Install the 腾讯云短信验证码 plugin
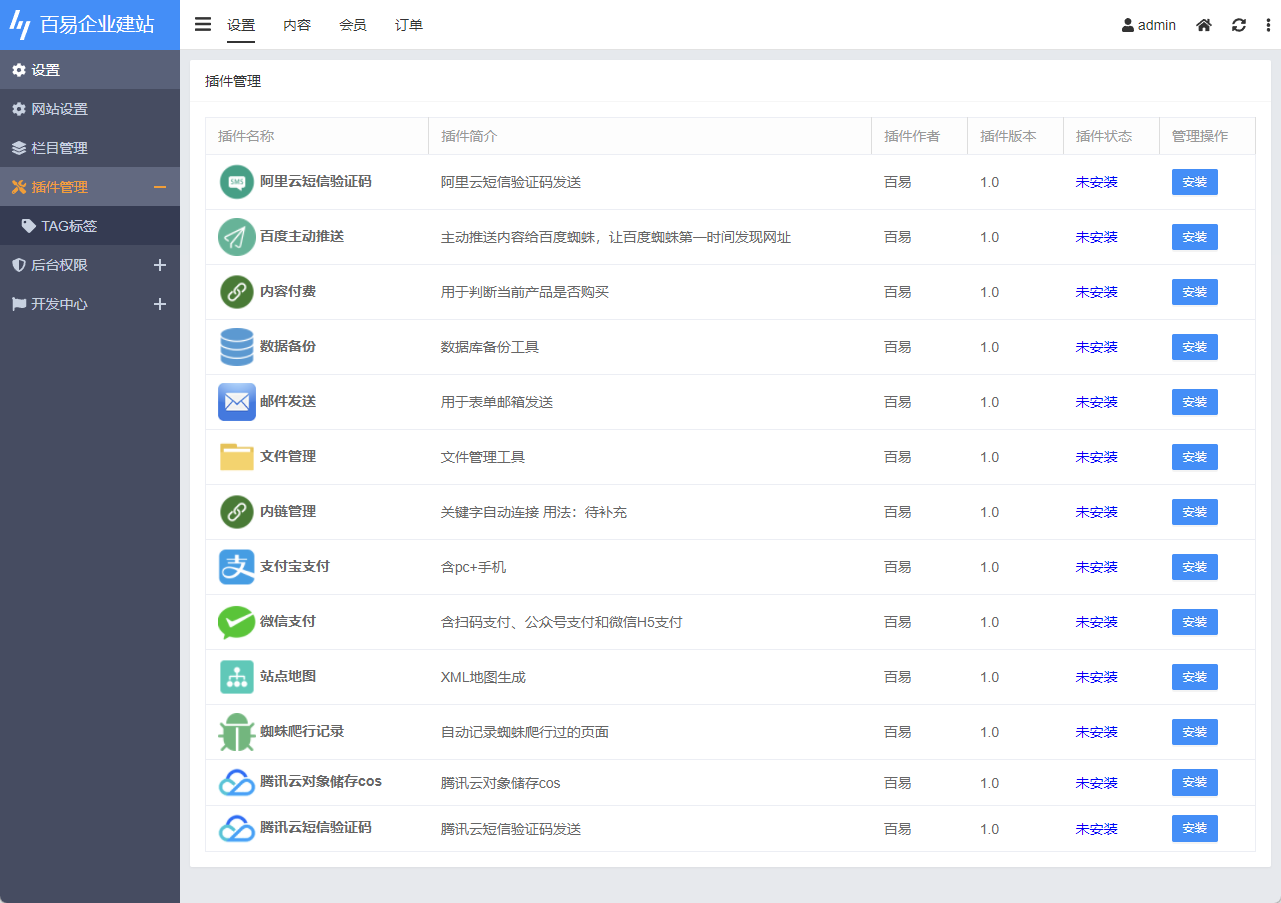The width and height of the screenshot is (1281, 903). click(1195, 829)
